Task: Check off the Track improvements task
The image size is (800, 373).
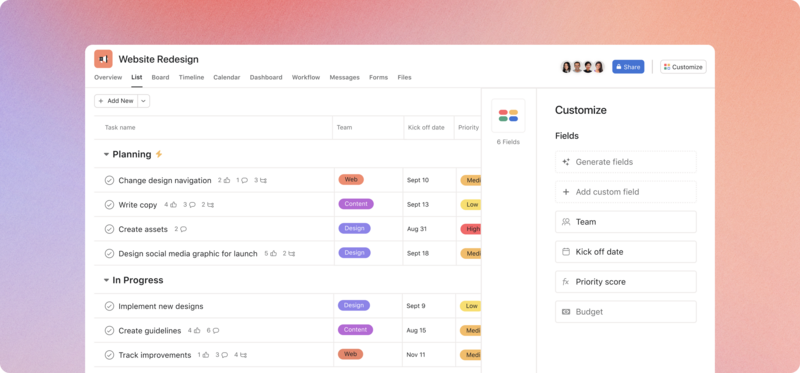Action: (109, 355)
